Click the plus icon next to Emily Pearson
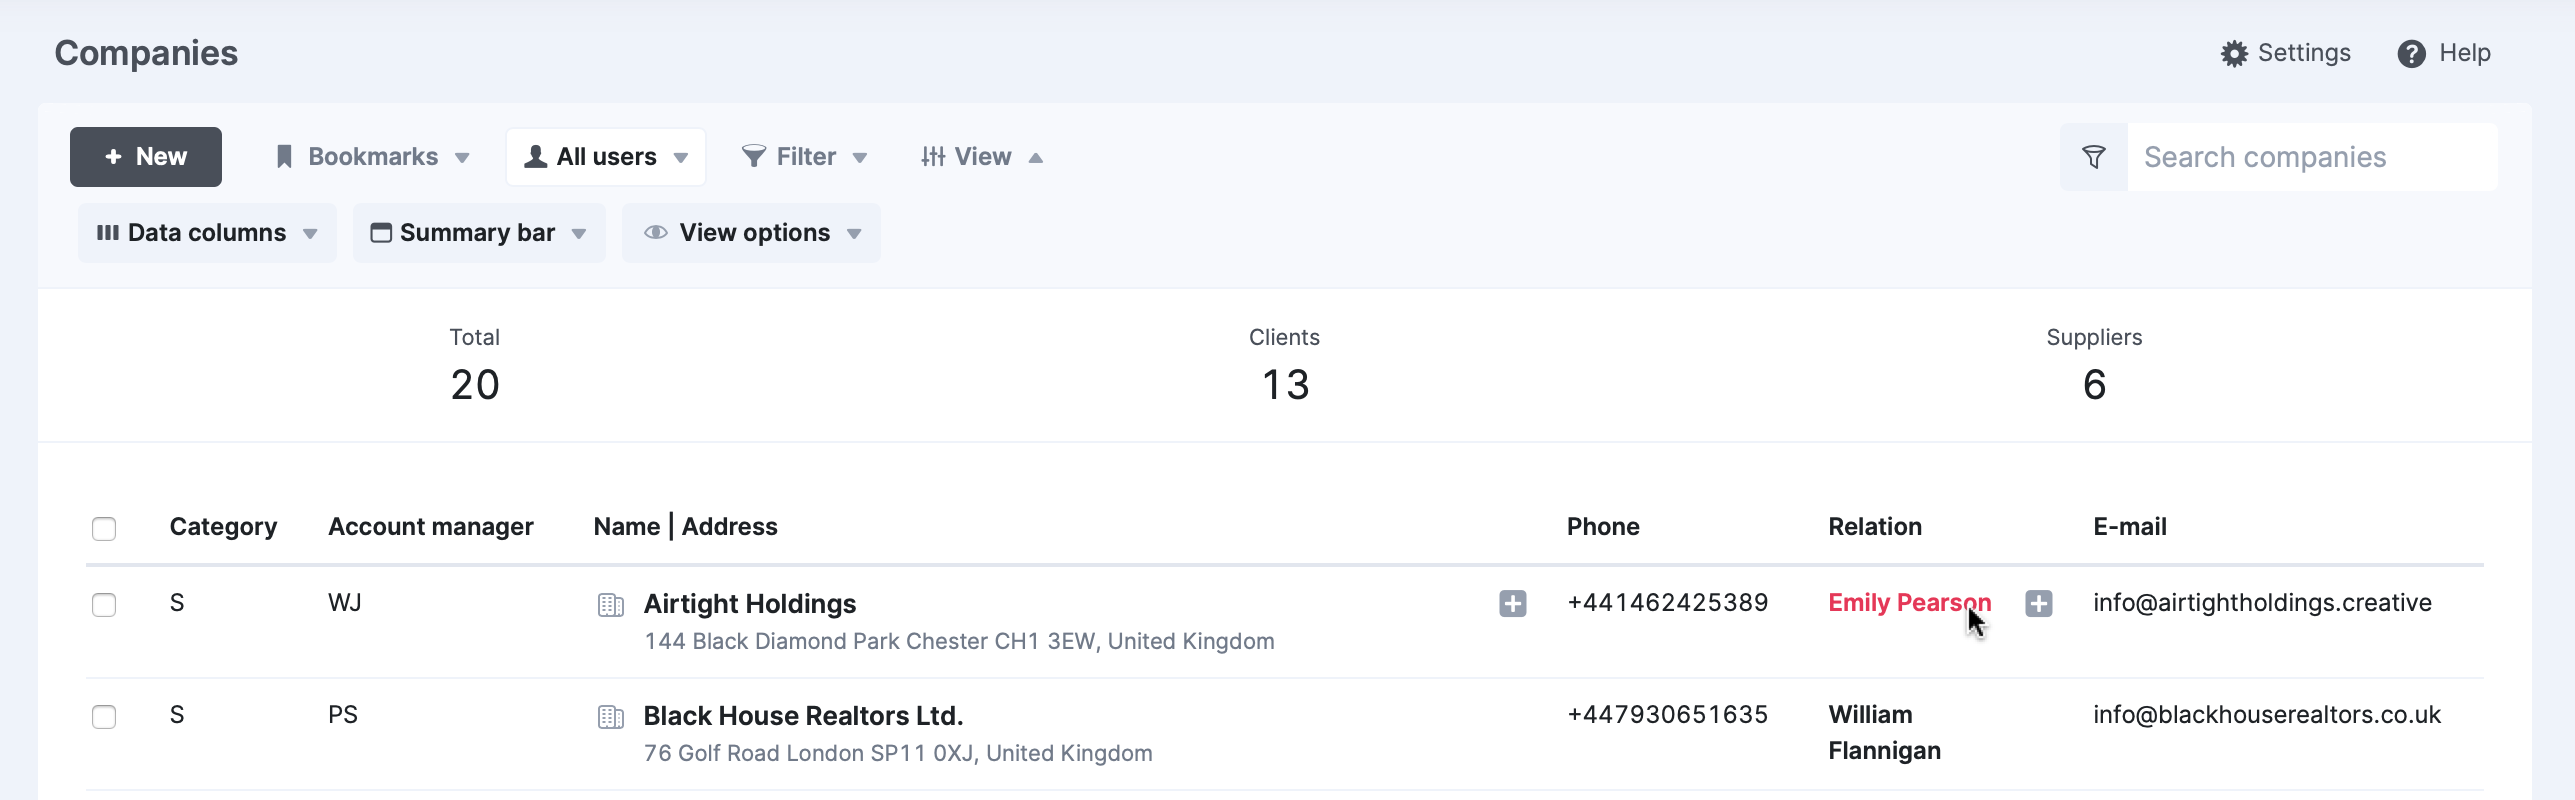Image resolution: width=2575 pixels, height=800 pixels. pyautogui.click(x=2039, y=603)
